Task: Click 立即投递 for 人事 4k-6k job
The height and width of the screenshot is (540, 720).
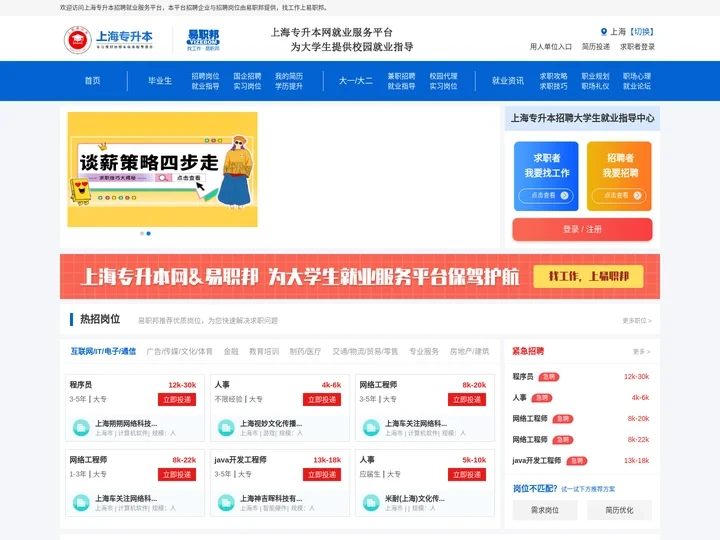Action: pos(322,399)
